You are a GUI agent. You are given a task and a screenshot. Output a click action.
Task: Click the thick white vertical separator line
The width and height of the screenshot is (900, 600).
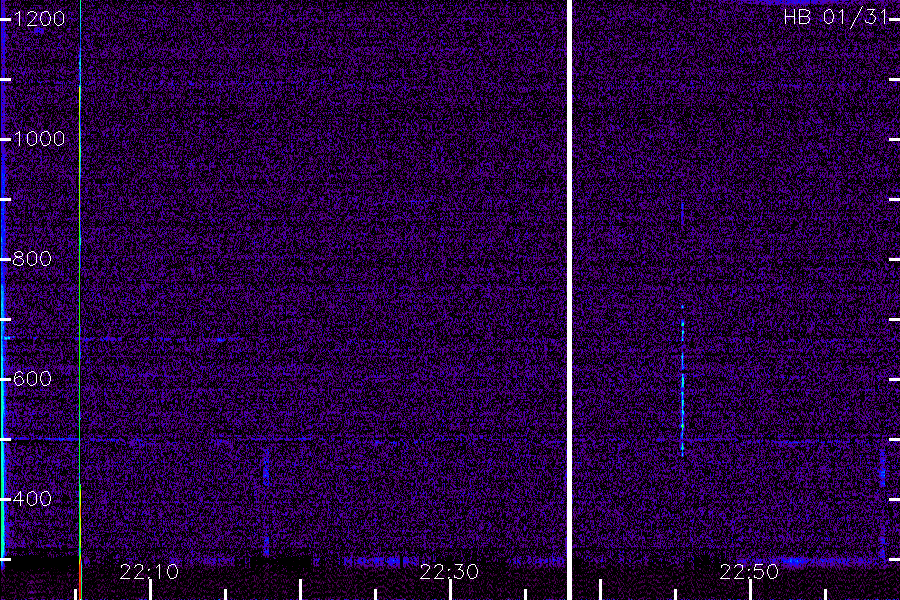tap(569, 300)
